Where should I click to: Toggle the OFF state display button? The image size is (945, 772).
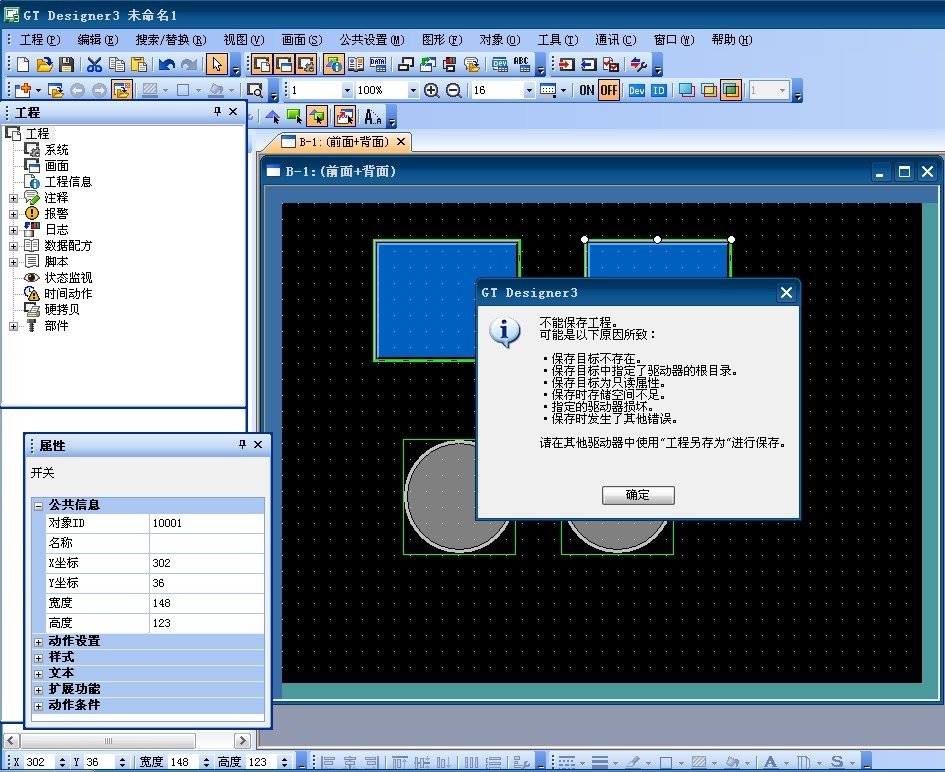609,90
